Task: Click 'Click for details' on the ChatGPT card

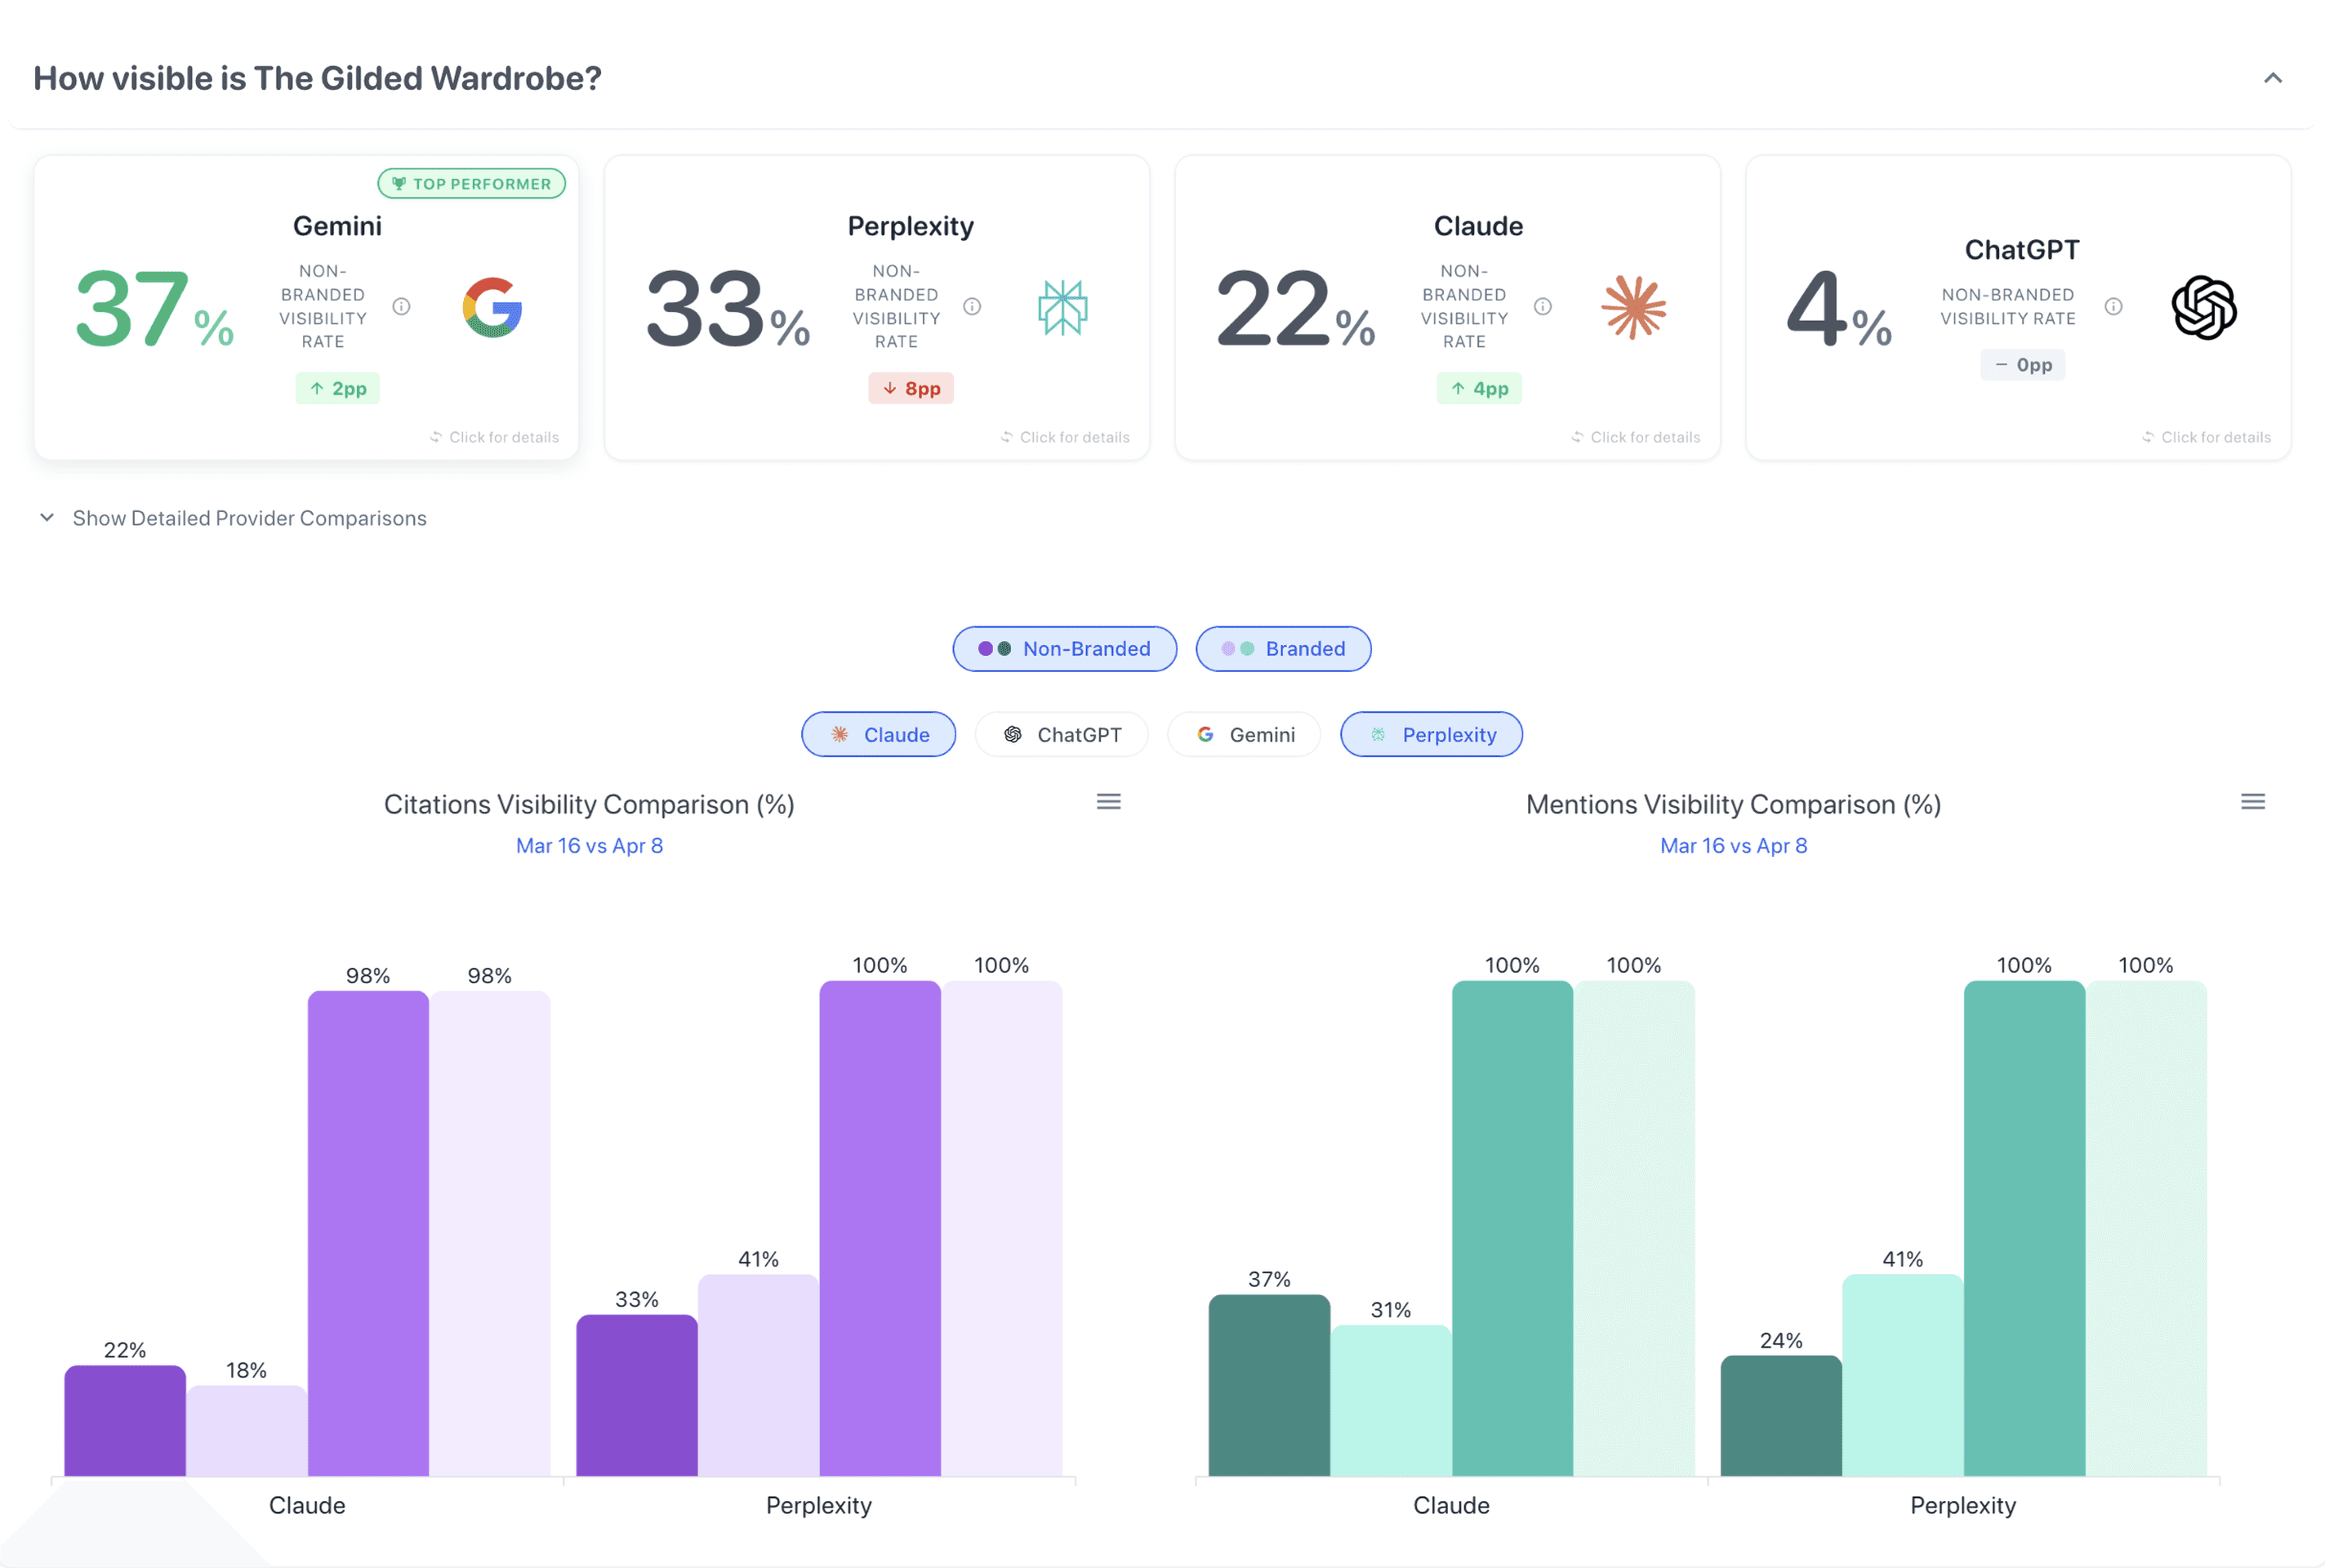Action: click(2206, 437)
